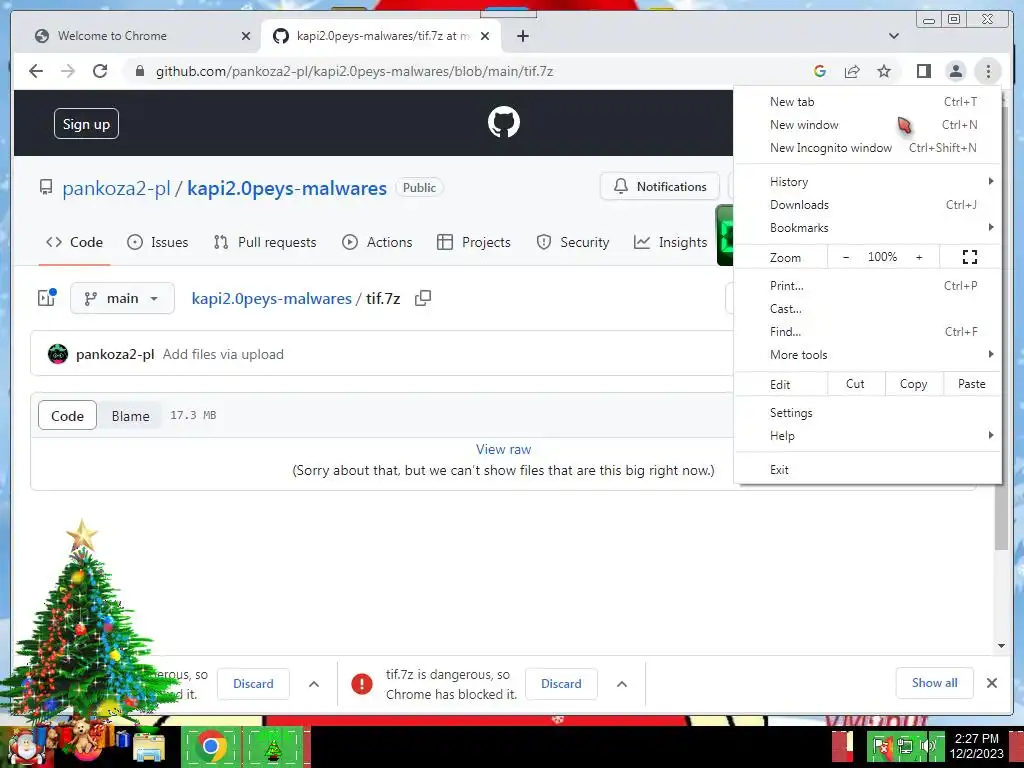Open the side panel icon

(x=923, y=71)
